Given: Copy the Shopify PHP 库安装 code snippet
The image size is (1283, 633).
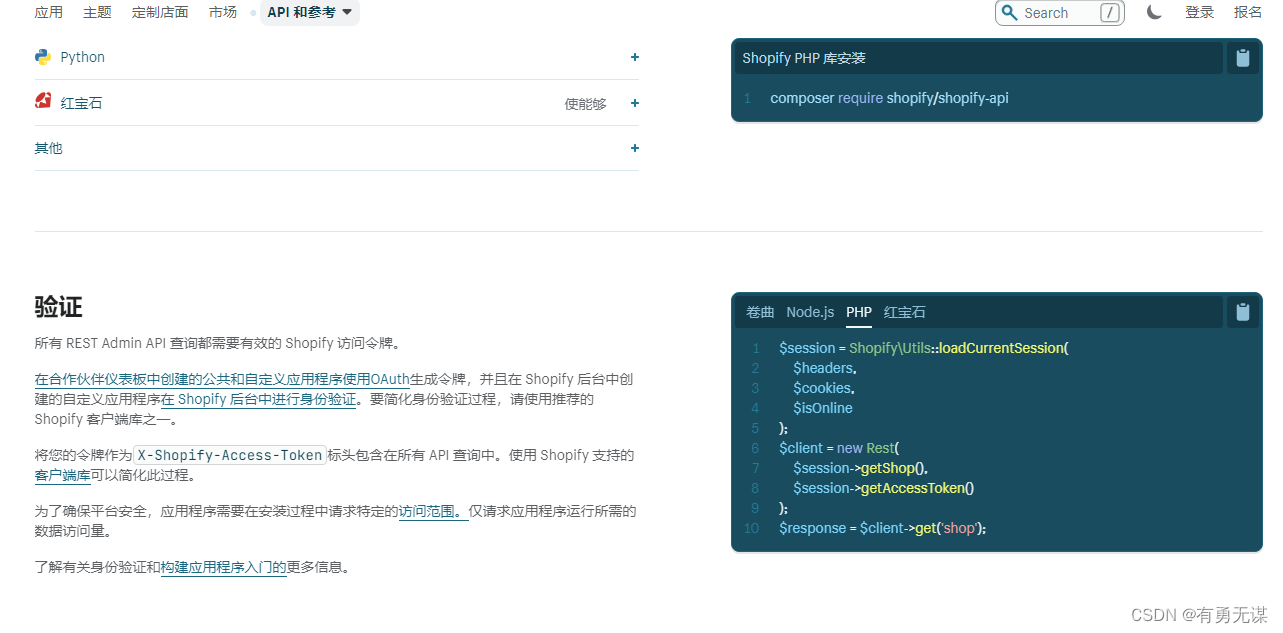Looking at the screenshot, I should click(x=1243, y=58).
